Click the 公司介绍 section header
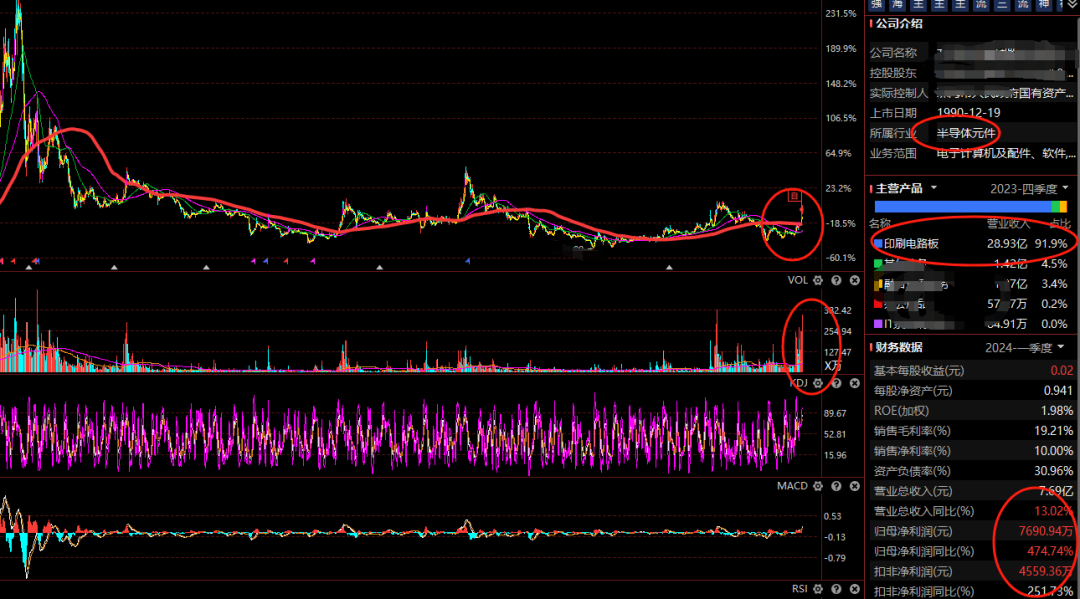The width and height of the screenshot is (1080, 599). pyautogui.click(x=899, y=23)
